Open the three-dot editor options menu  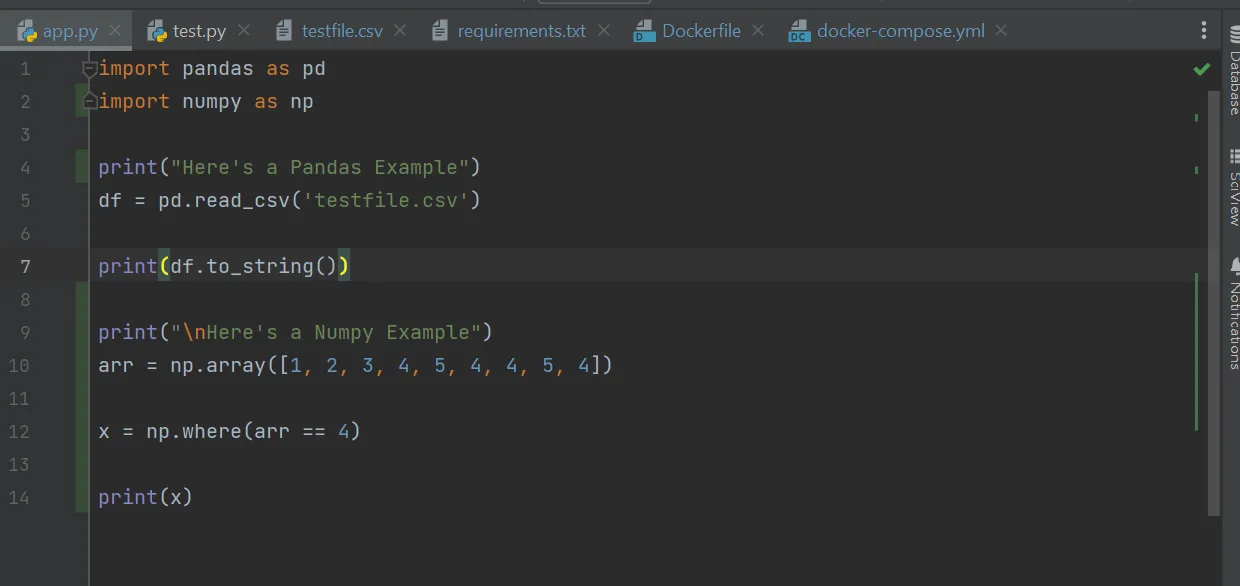coord(1203,30)
